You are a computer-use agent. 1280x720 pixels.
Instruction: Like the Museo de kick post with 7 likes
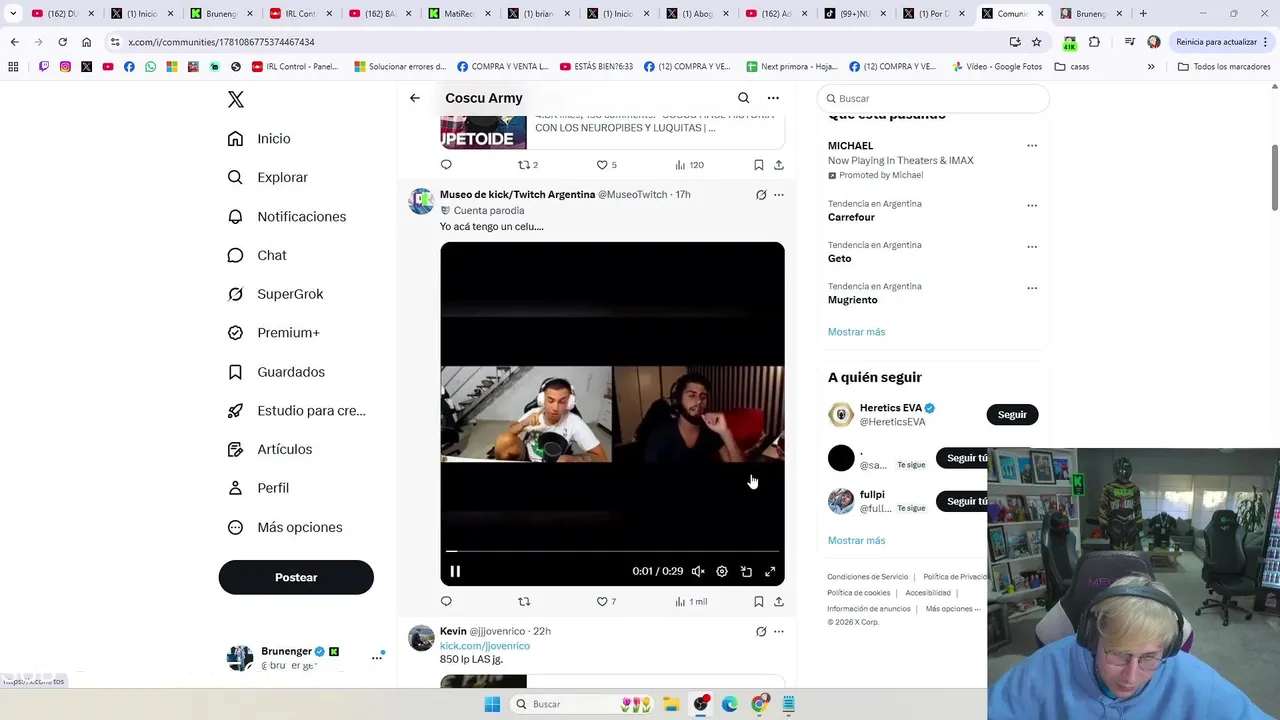(606, 601)
